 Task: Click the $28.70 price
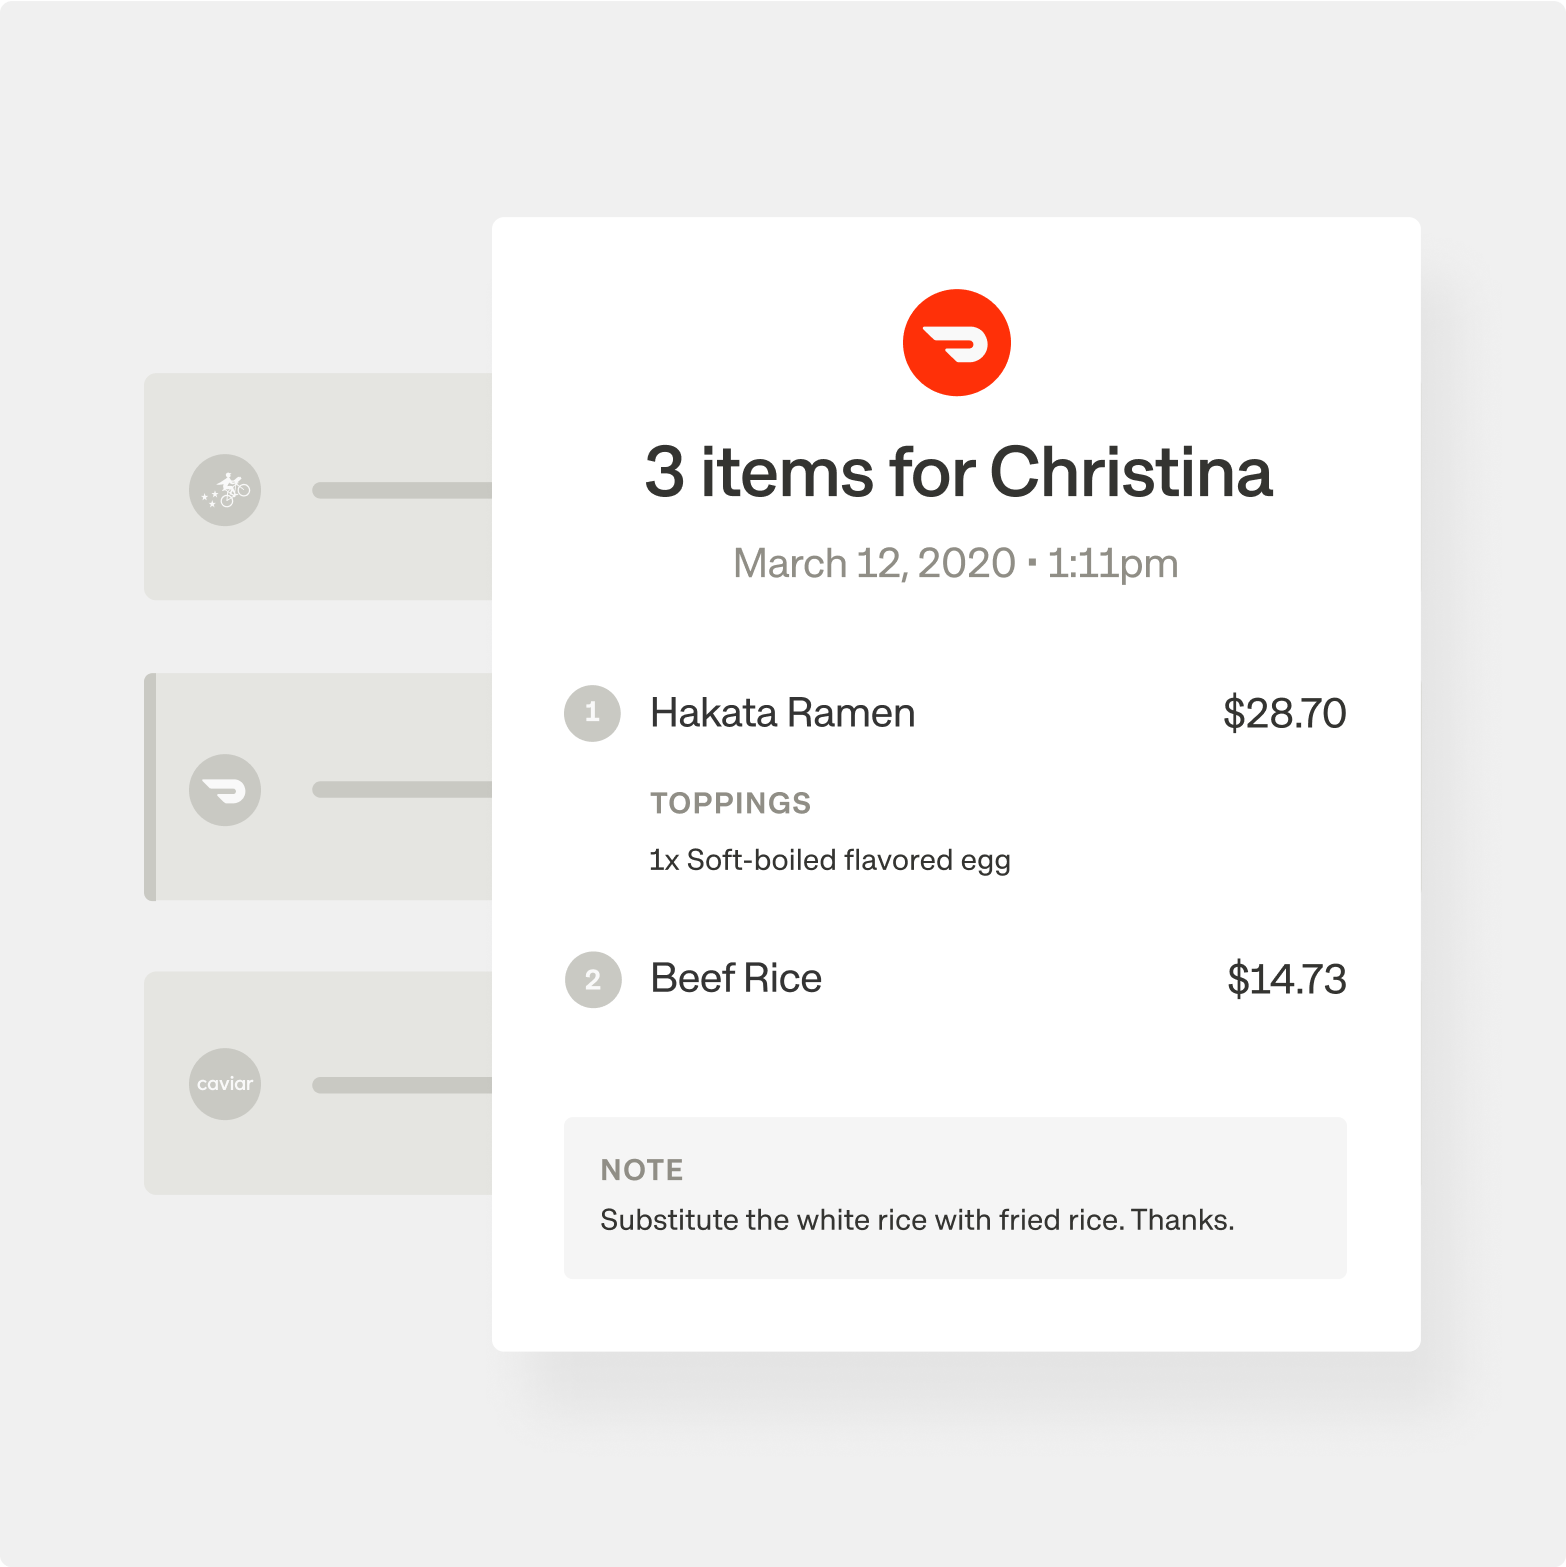point(1284,713)
